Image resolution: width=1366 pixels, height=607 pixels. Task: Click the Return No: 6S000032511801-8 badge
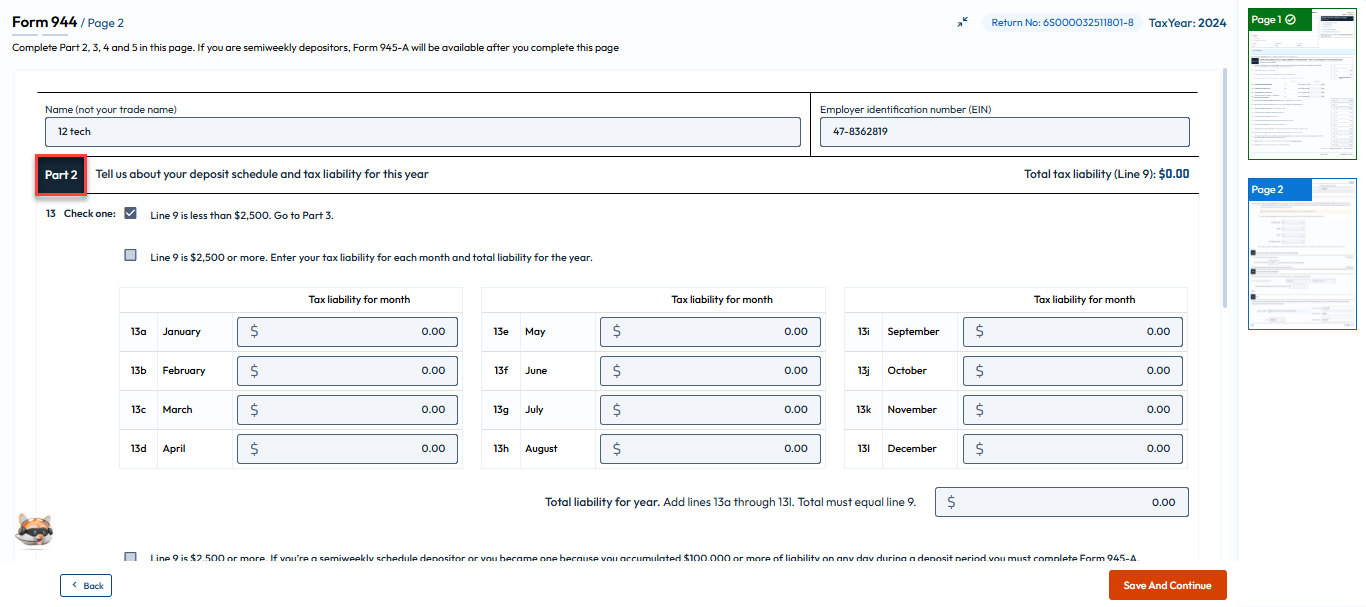click(x=1062, y=22)
